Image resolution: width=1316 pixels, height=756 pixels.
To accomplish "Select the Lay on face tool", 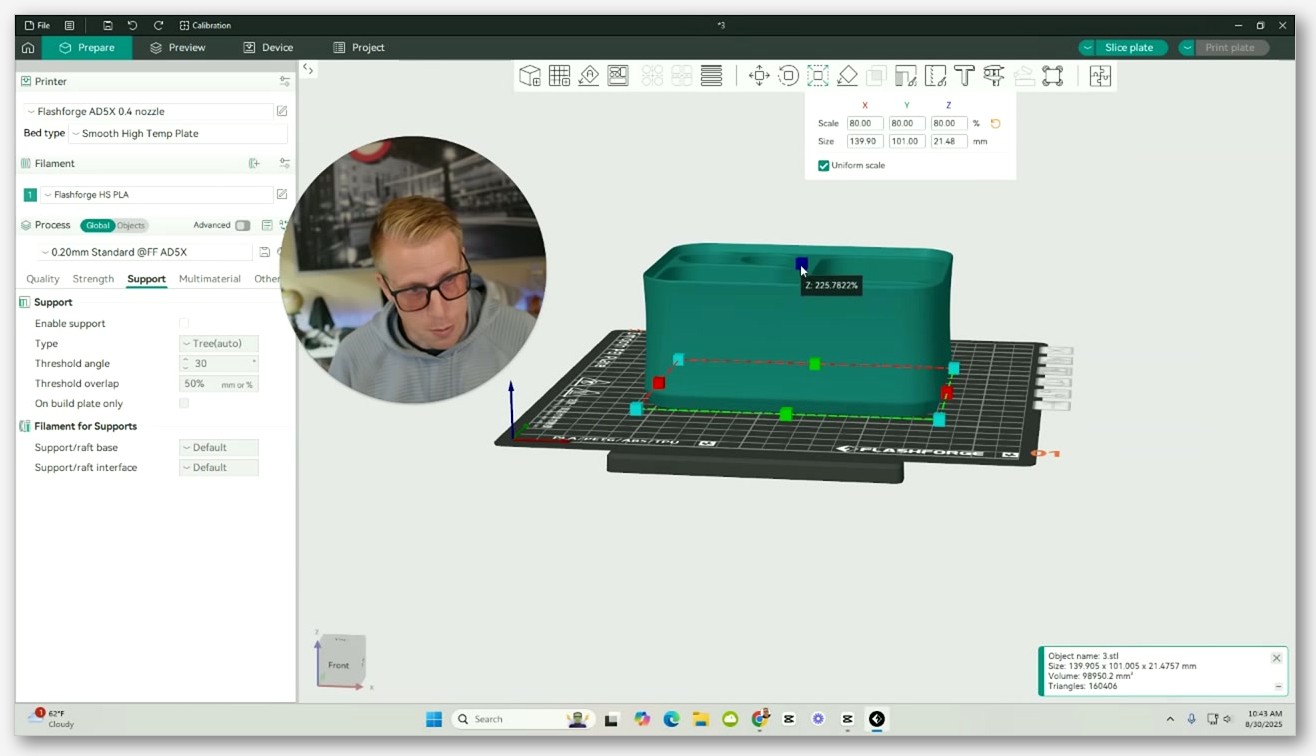I will click(x=847, y=76).
